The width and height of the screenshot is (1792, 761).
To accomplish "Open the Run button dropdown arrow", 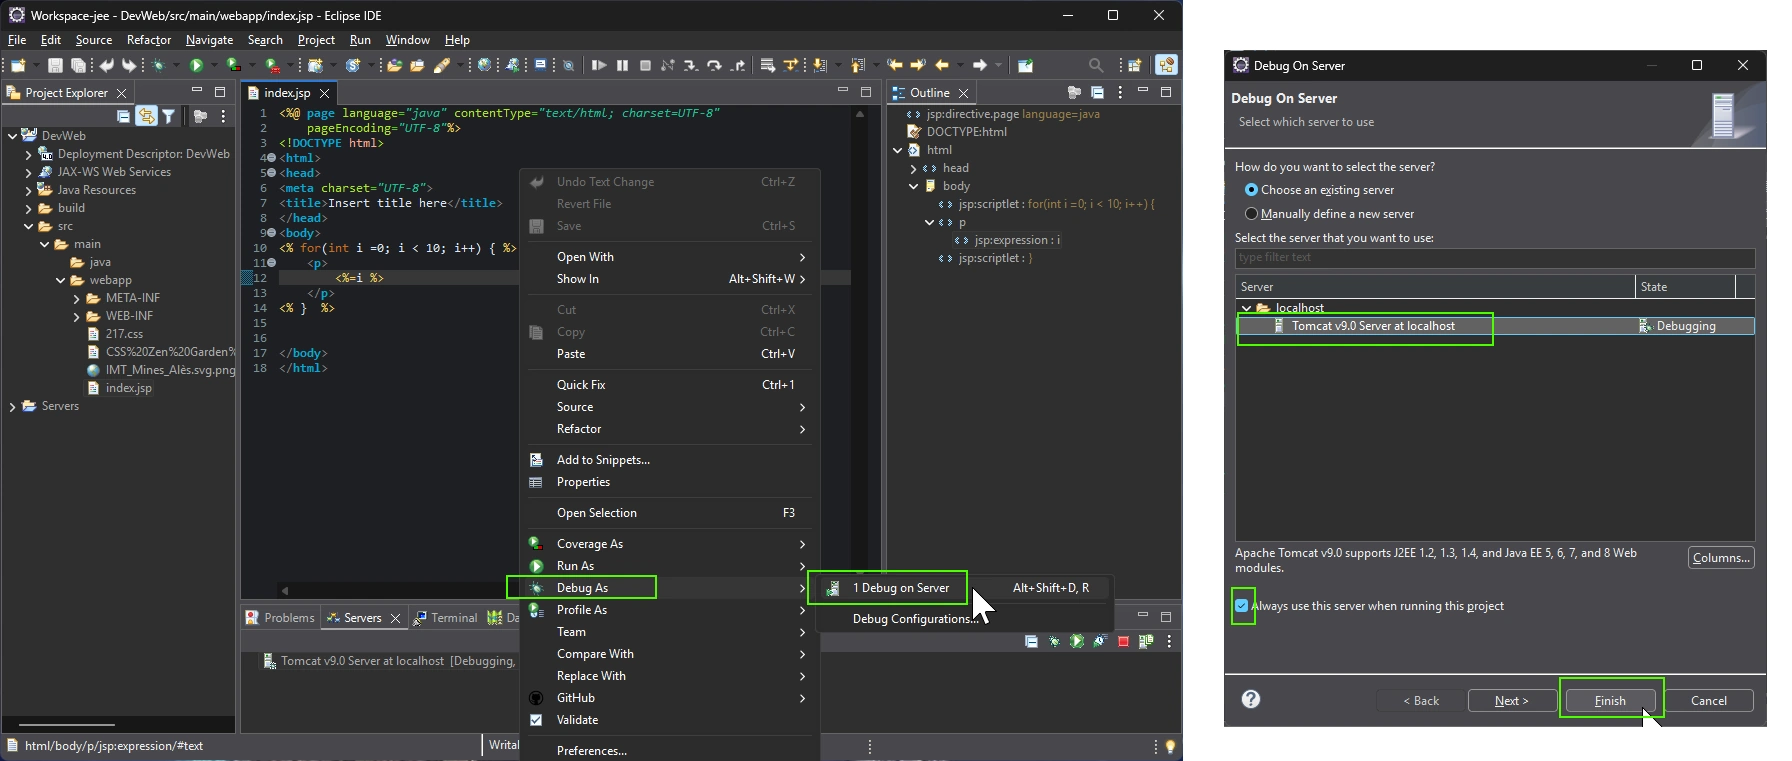I will 214,65.
